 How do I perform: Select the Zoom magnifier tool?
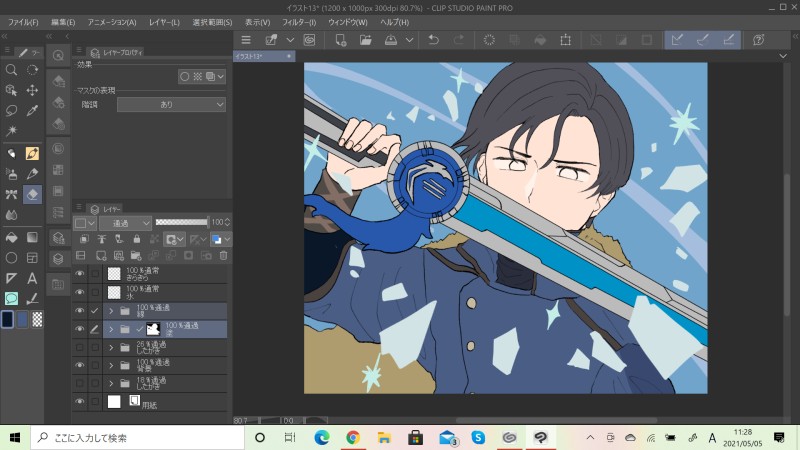11,70
